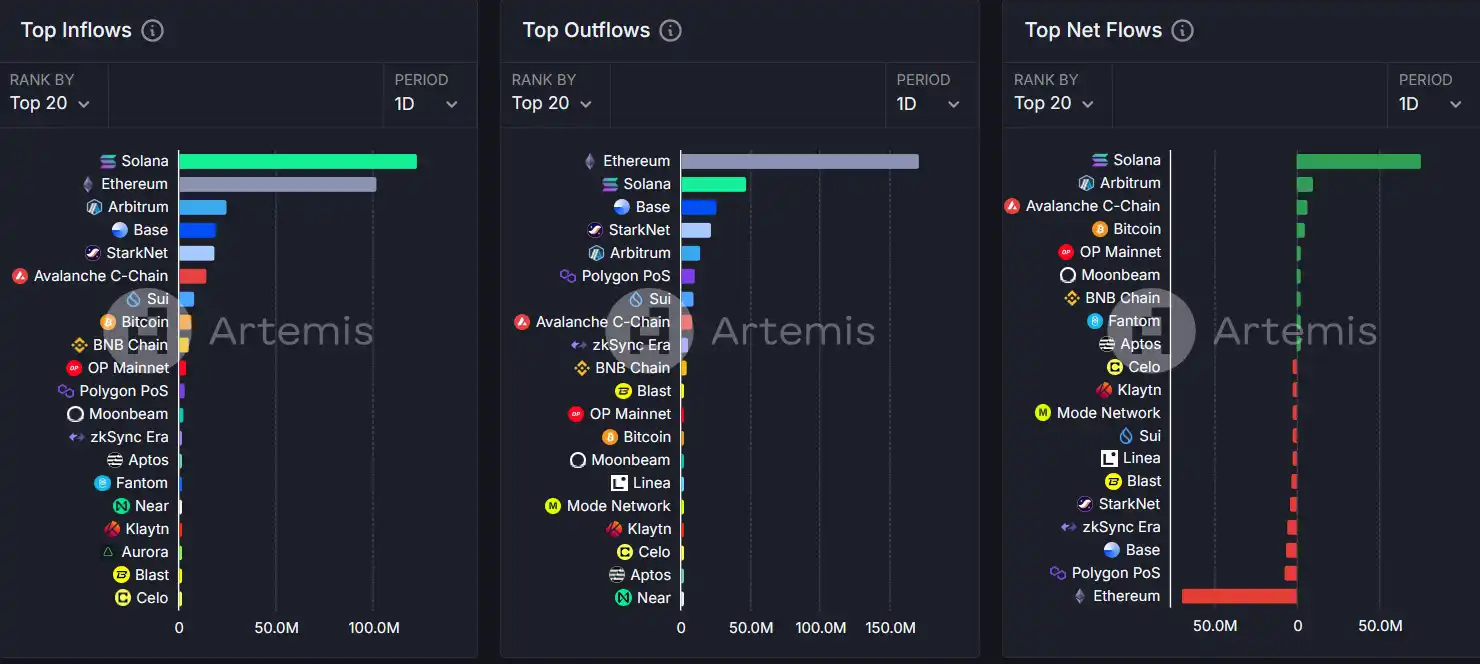Click the info icon next to Top Inflows
Image resolution: width=1480 pixels, height=664 pixels.
pos(152,30)
